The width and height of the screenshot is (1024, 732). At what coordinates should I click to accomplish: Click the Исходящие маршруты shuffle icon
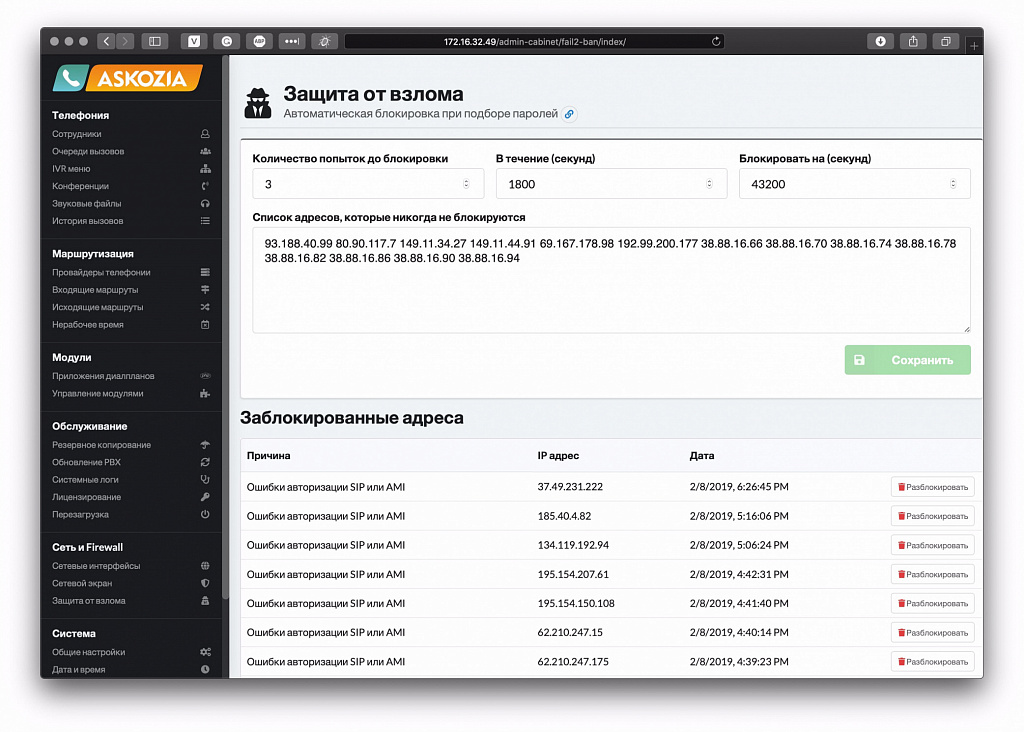(205, 307)
